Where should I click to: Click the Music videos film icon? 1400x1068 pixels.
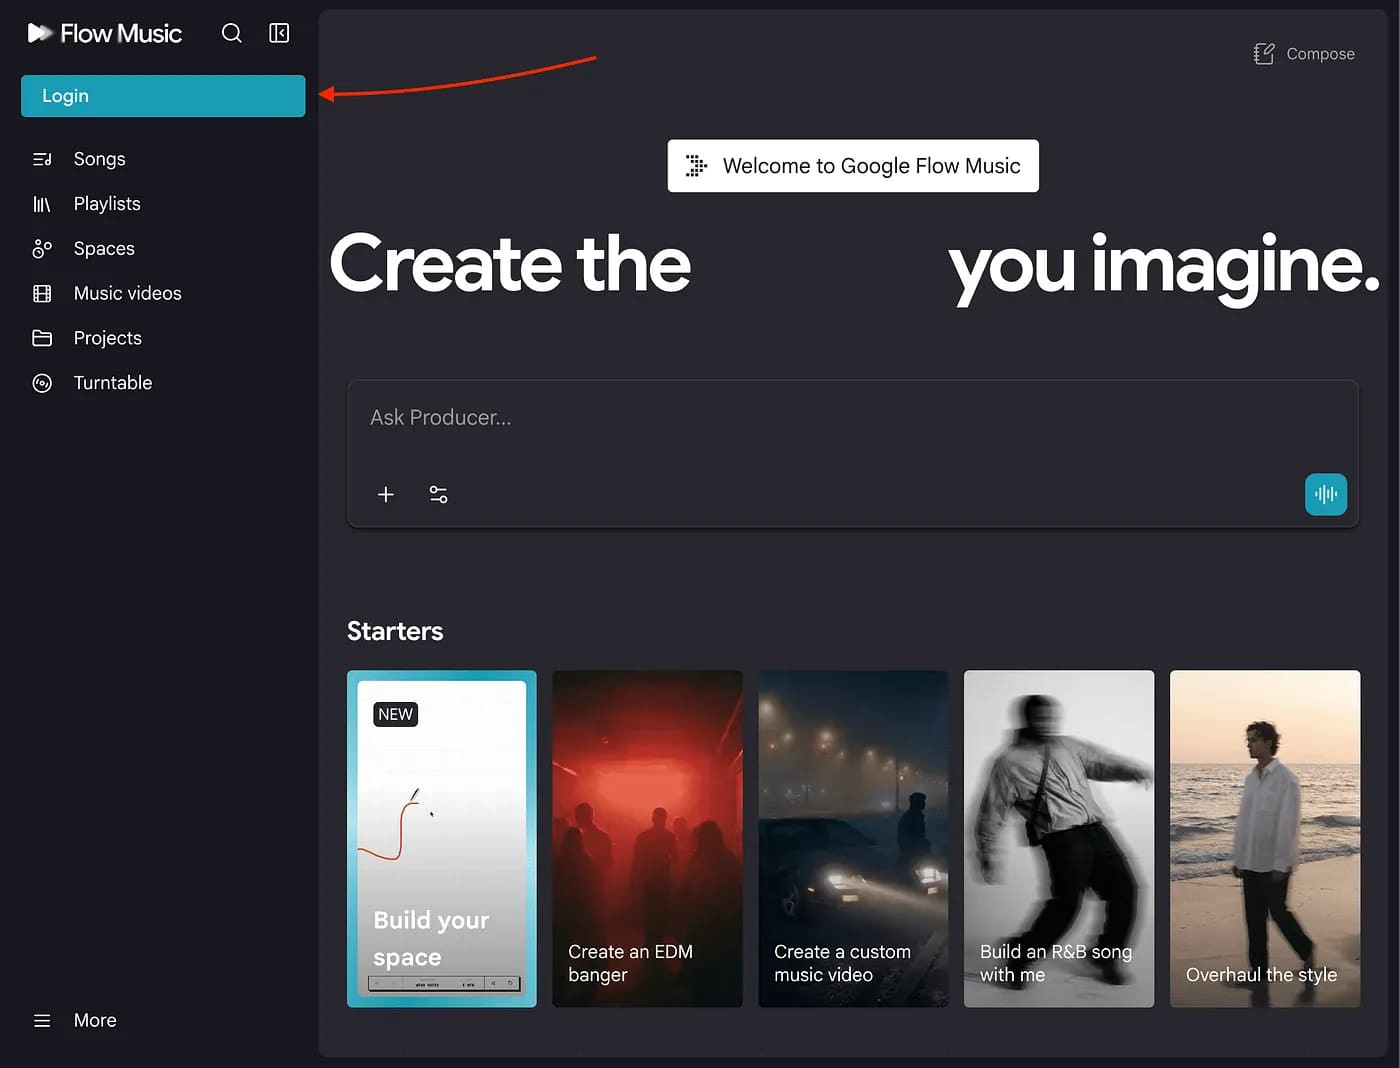[42, 293]
